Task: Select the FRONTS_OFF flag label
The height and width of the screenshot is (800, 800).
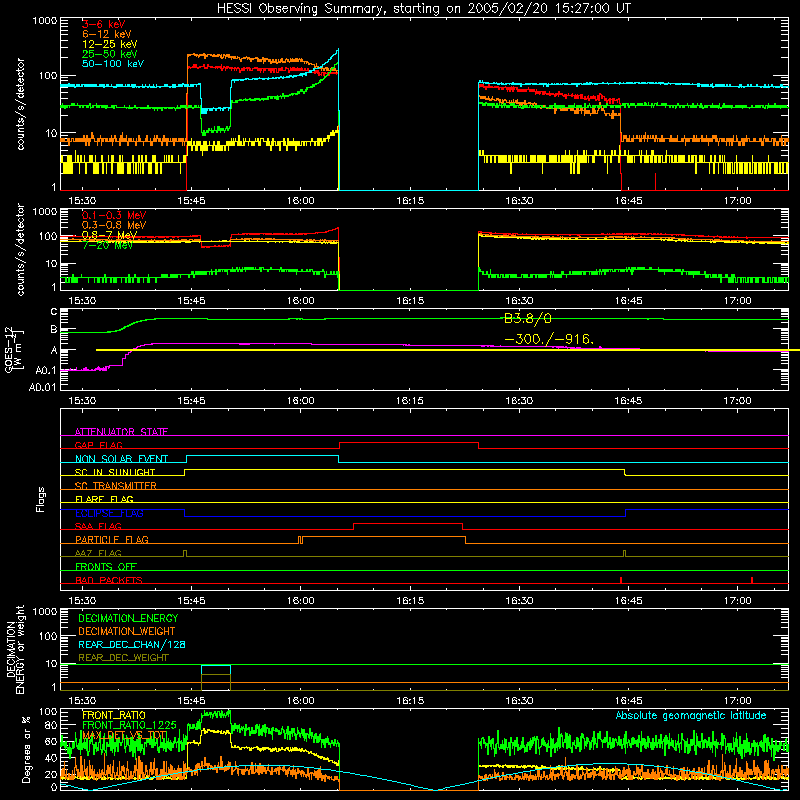Action: 106,566
